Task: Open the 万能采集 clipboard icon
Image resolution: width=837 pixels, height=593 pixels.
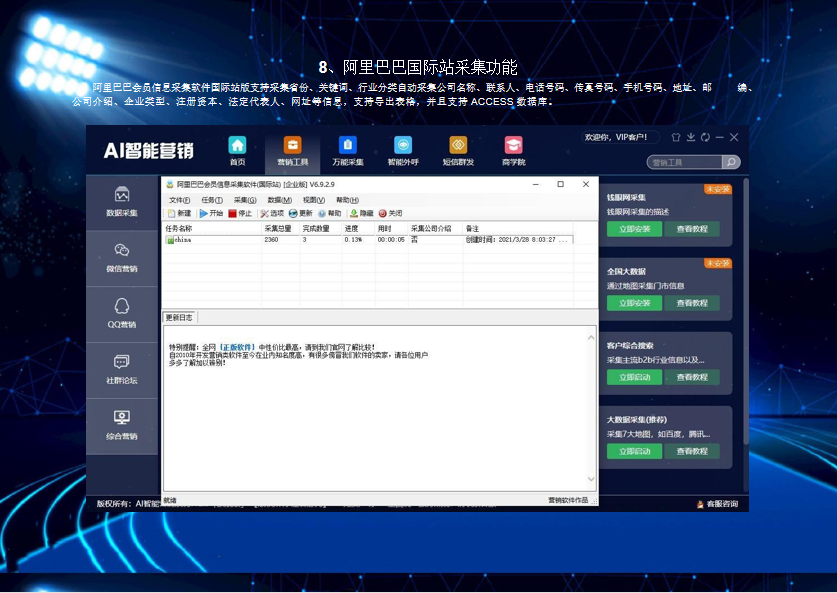Action: (x=348, y=145)
